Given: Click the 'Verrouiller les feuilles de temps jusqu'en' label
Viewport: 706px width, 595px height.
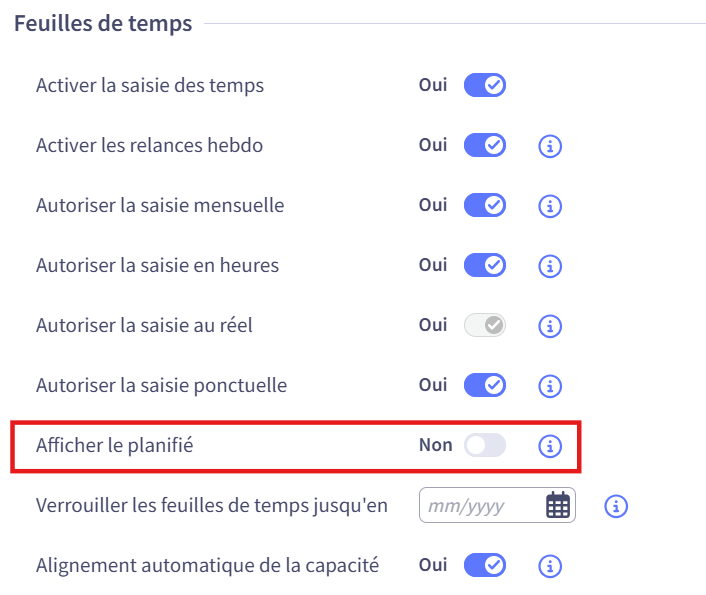Looking at the screenshot, I should point(211,505).
